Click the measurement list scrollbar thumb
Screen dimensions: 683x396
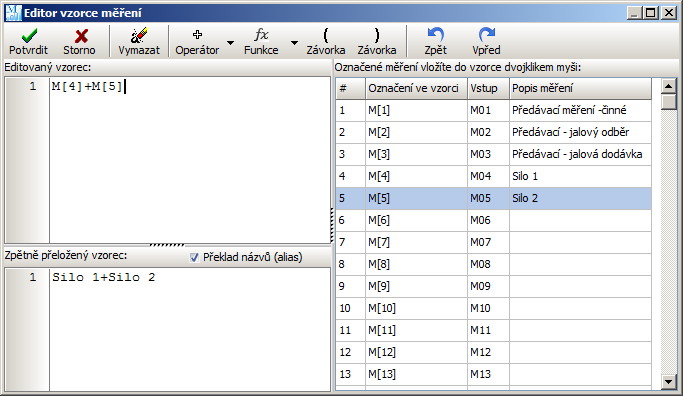(x=668, y=102)
